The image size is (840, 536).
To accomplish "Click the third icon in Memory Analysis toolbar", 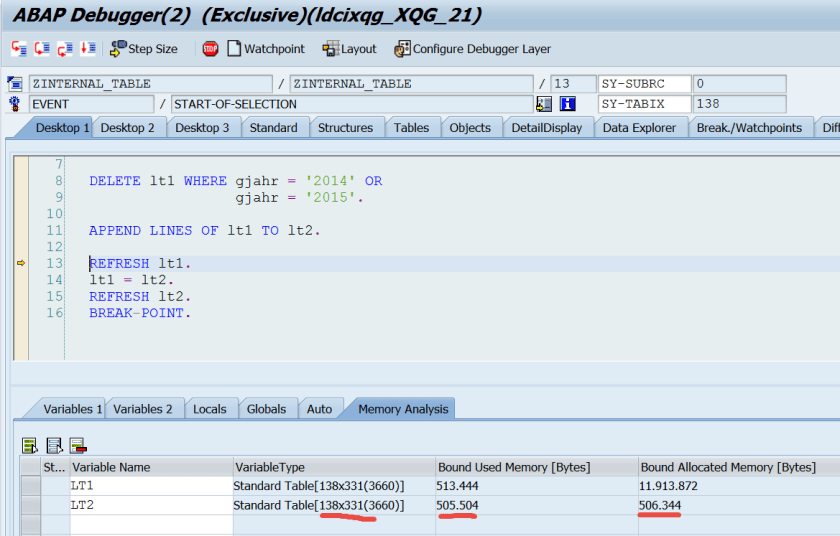I will tap(78, 445).
